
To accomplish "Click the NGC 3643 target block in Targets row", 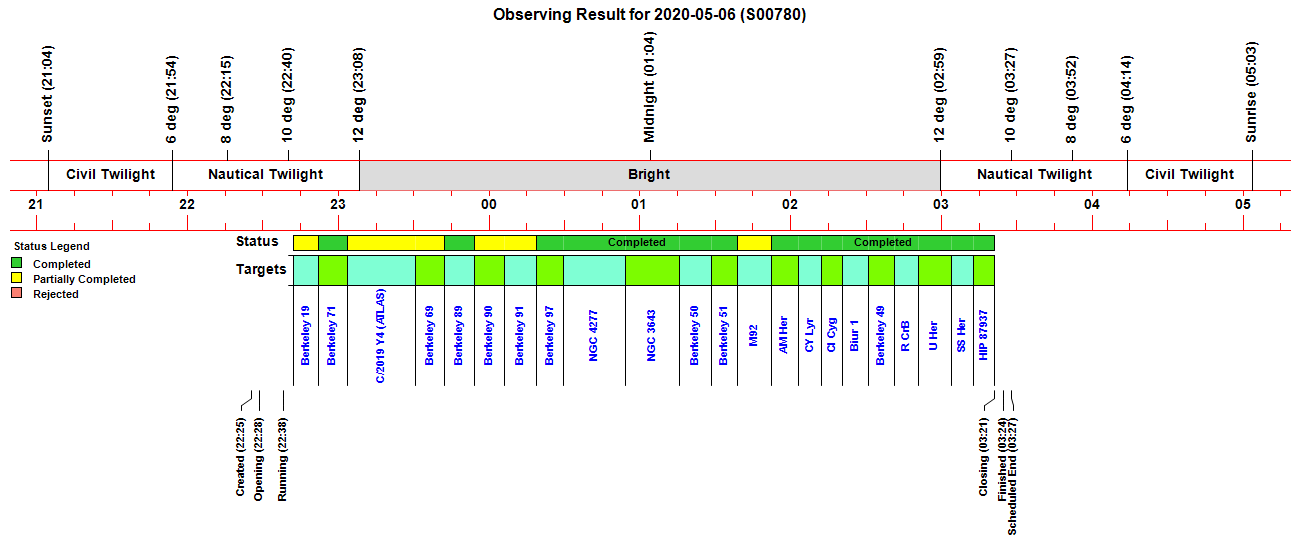I will (x=652, y=271).
